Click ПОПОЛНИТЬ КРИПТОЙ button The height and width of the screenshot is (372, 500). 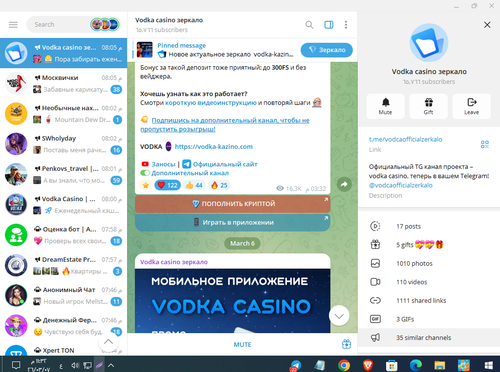[x=233, y=204]
